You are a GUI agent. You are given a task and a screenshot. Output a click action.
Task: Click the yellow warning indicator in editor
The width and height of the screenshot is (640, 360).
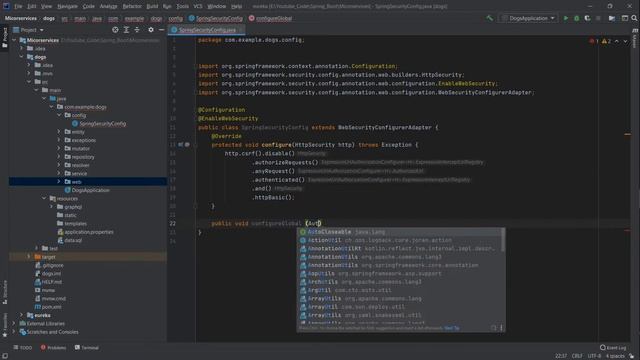(606, 41)
